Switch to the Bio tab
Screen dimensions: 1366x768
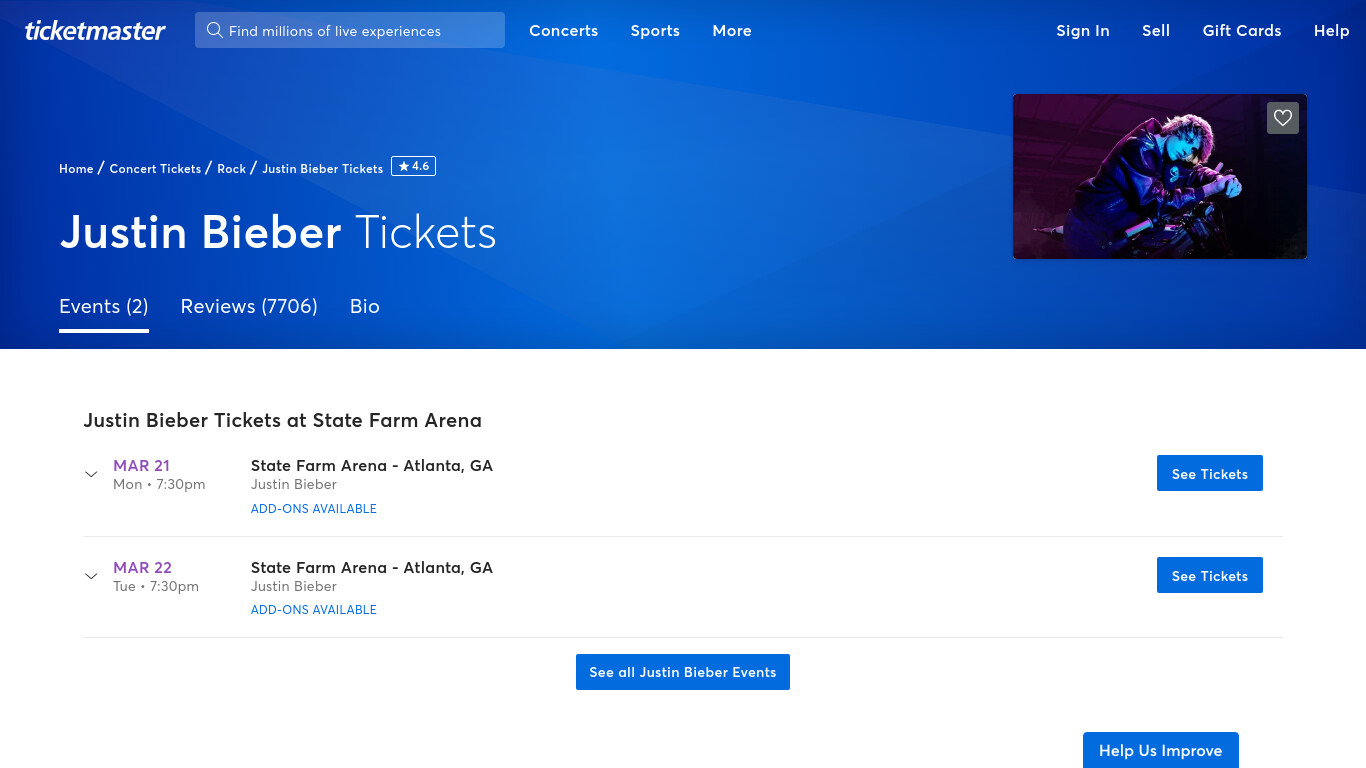(365, 307)
